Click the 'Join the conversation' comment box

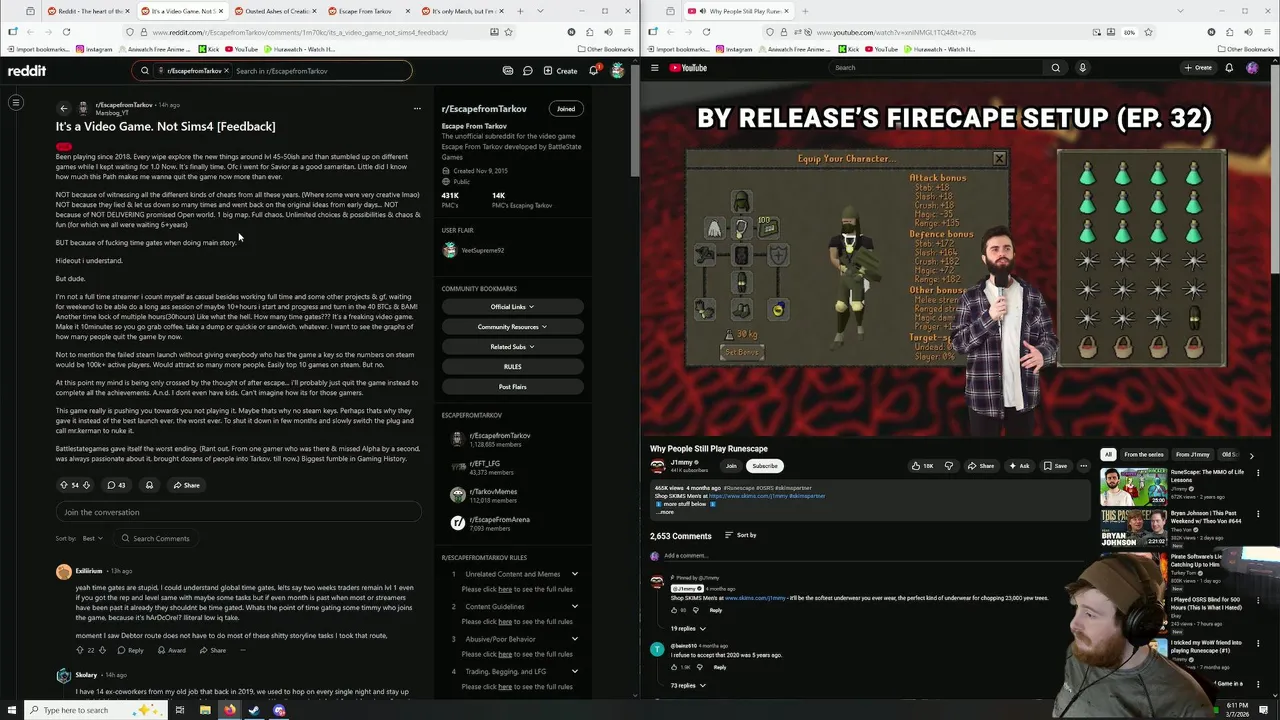coord(238,512)
